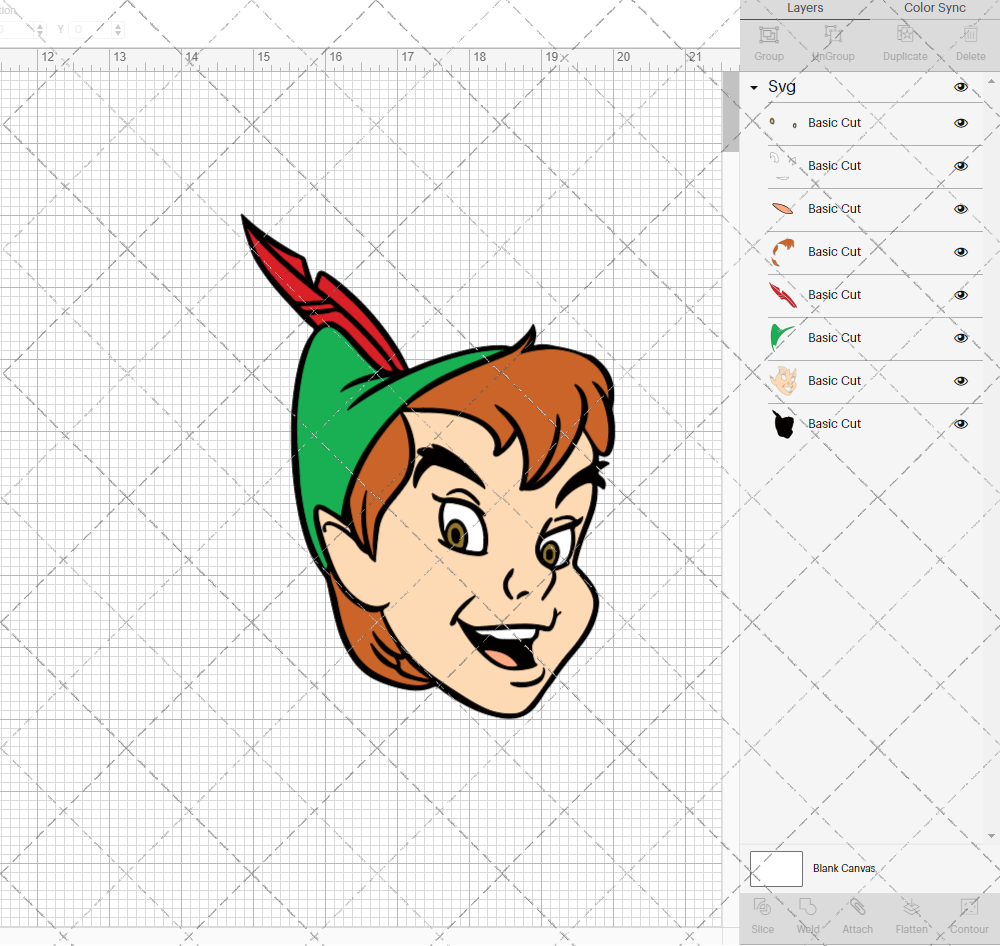The height and width of the screenshot is (946, 1000).
Task: Click the Group icon in Layers panel
Action: pyautogui.click(x=768, y=40)
